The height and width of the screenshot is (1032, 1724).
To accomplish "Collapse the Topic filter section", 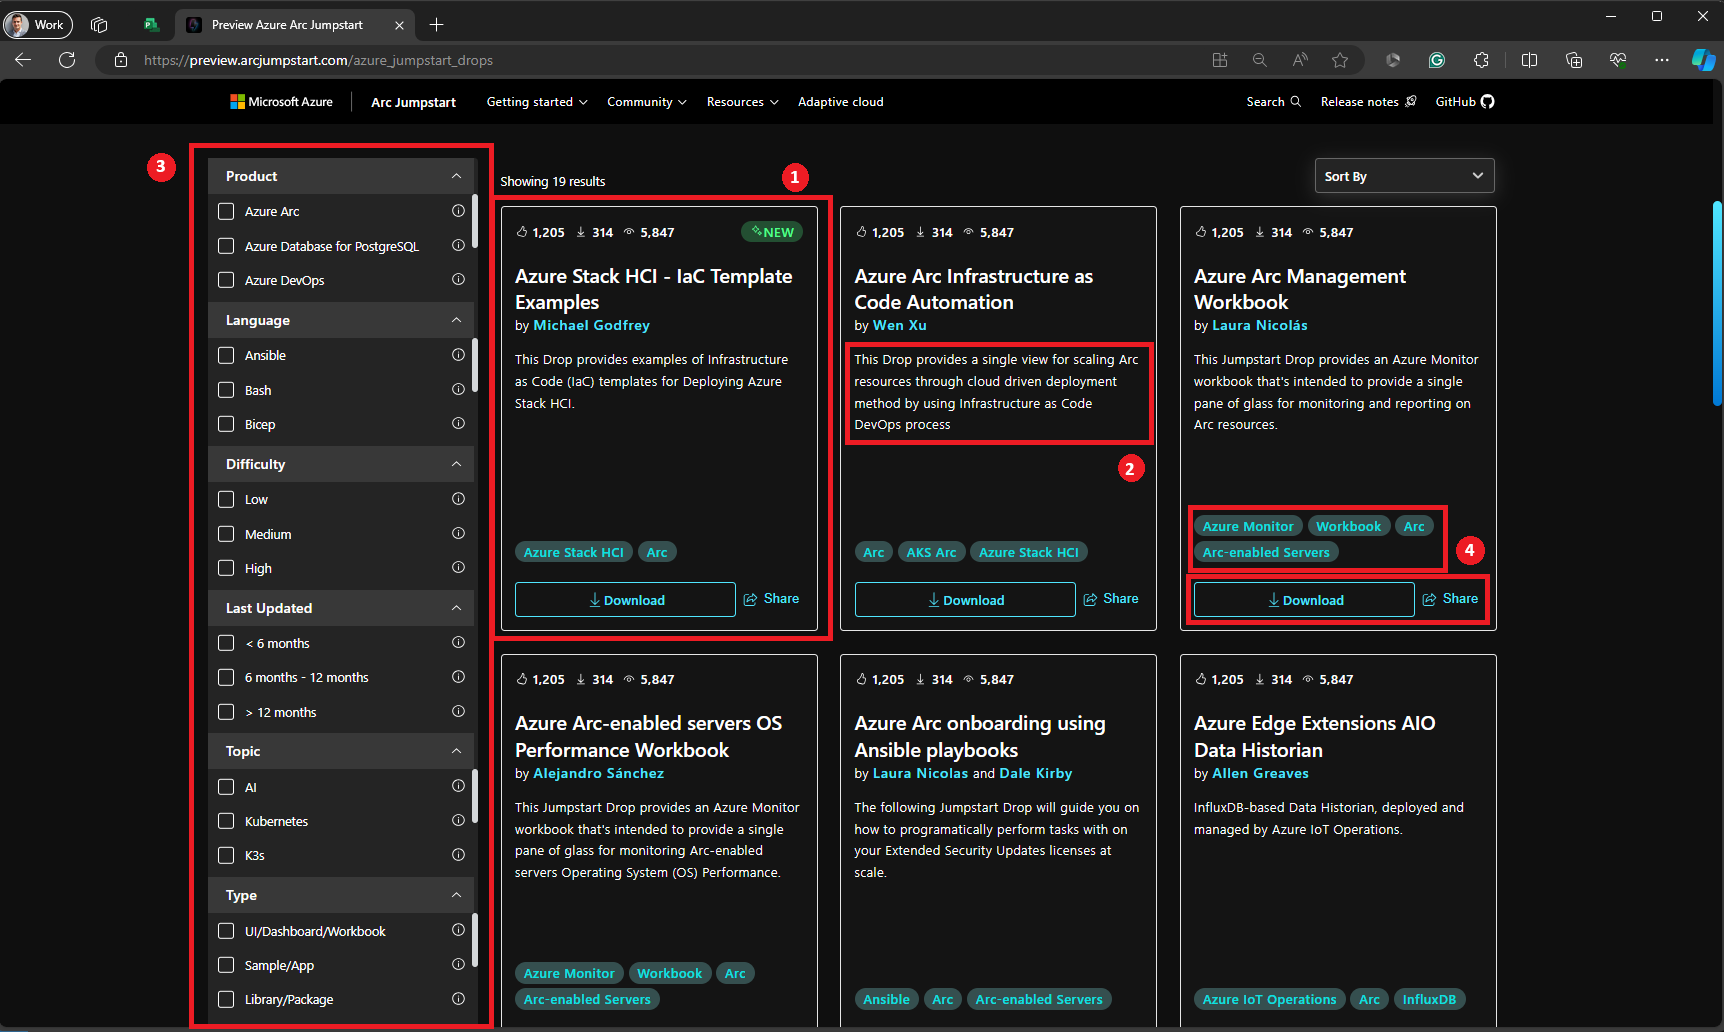I will pos(456,751).
